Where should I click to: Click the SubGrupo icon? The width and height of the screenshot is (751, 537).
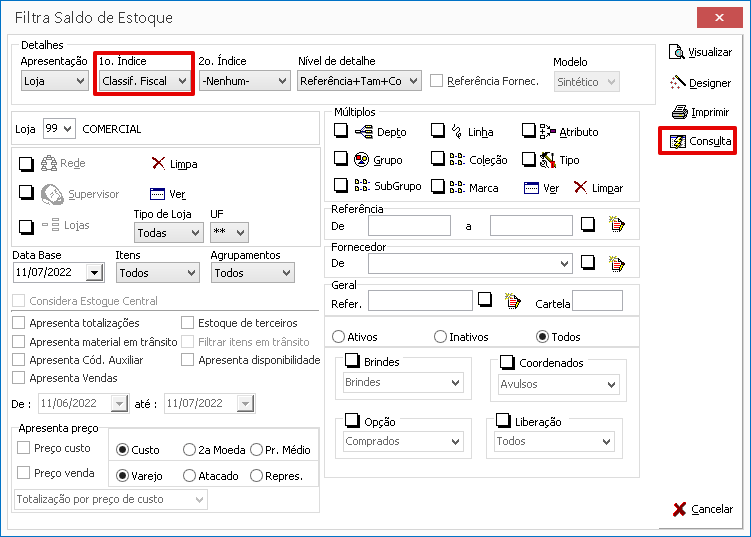[362, 185]
